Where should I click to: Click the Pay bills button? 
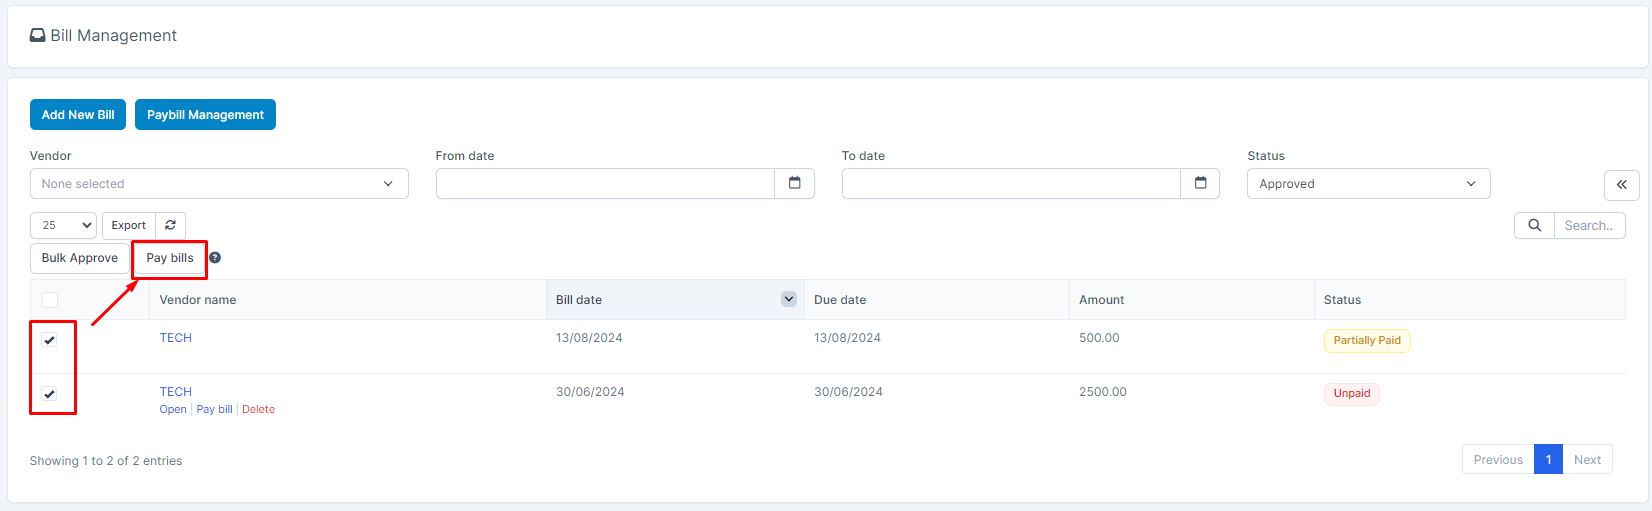point(170,258)
